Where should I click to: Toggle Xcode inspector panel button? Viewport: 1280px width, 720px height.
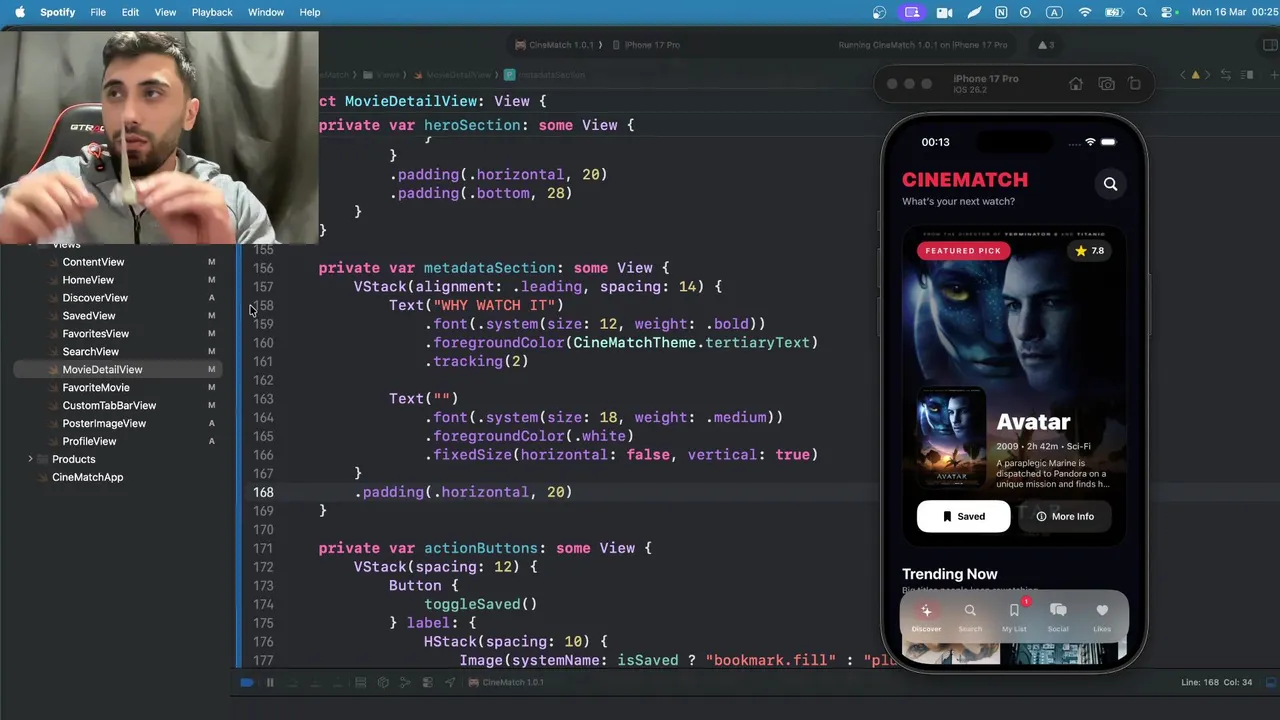1270,45
